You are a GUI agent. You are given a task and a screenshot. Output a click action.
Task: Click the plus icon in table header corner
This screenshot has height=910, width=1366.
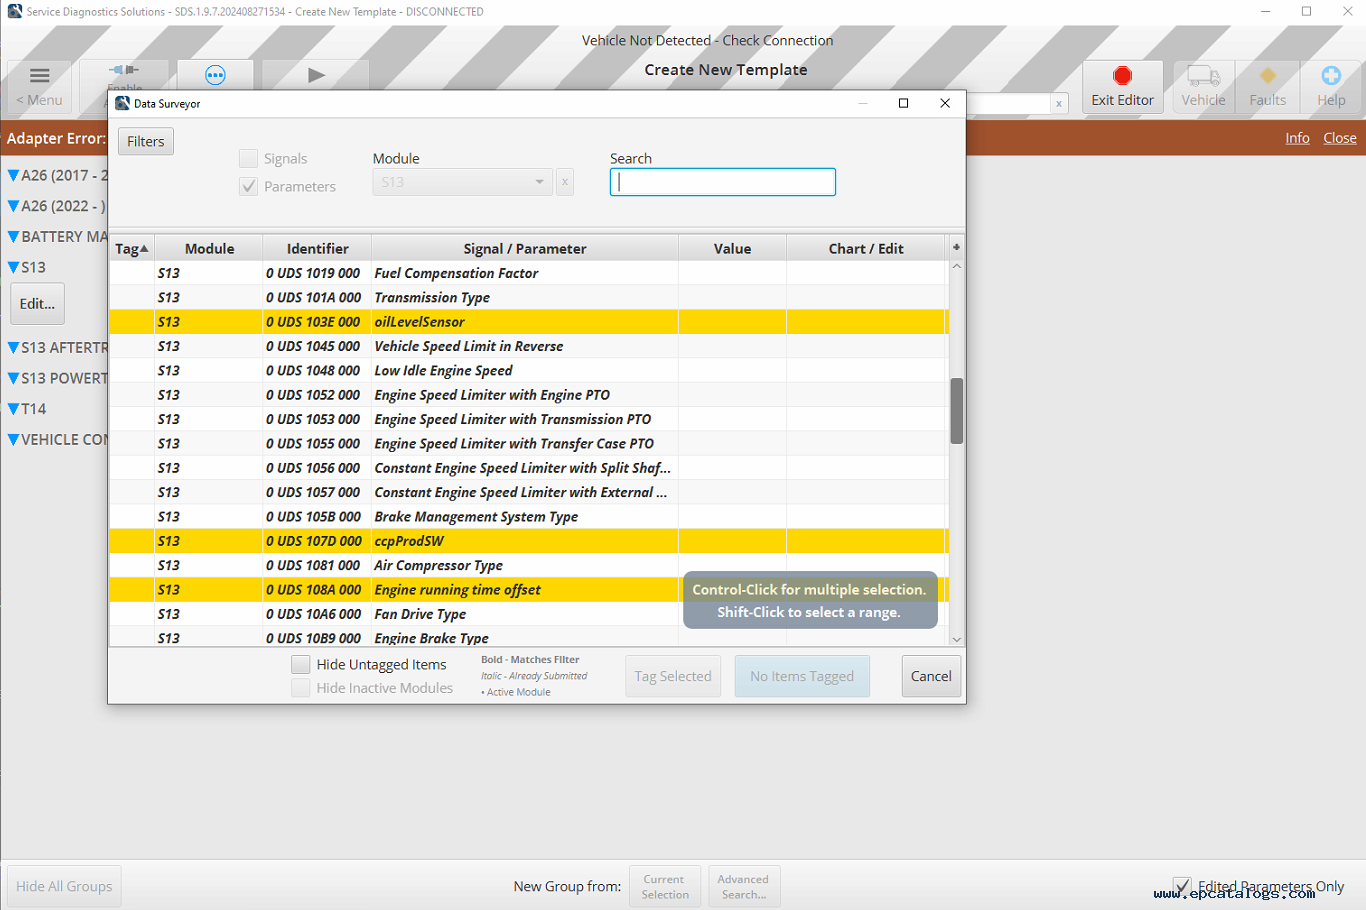pyautogui.click(x=956, y=247)
